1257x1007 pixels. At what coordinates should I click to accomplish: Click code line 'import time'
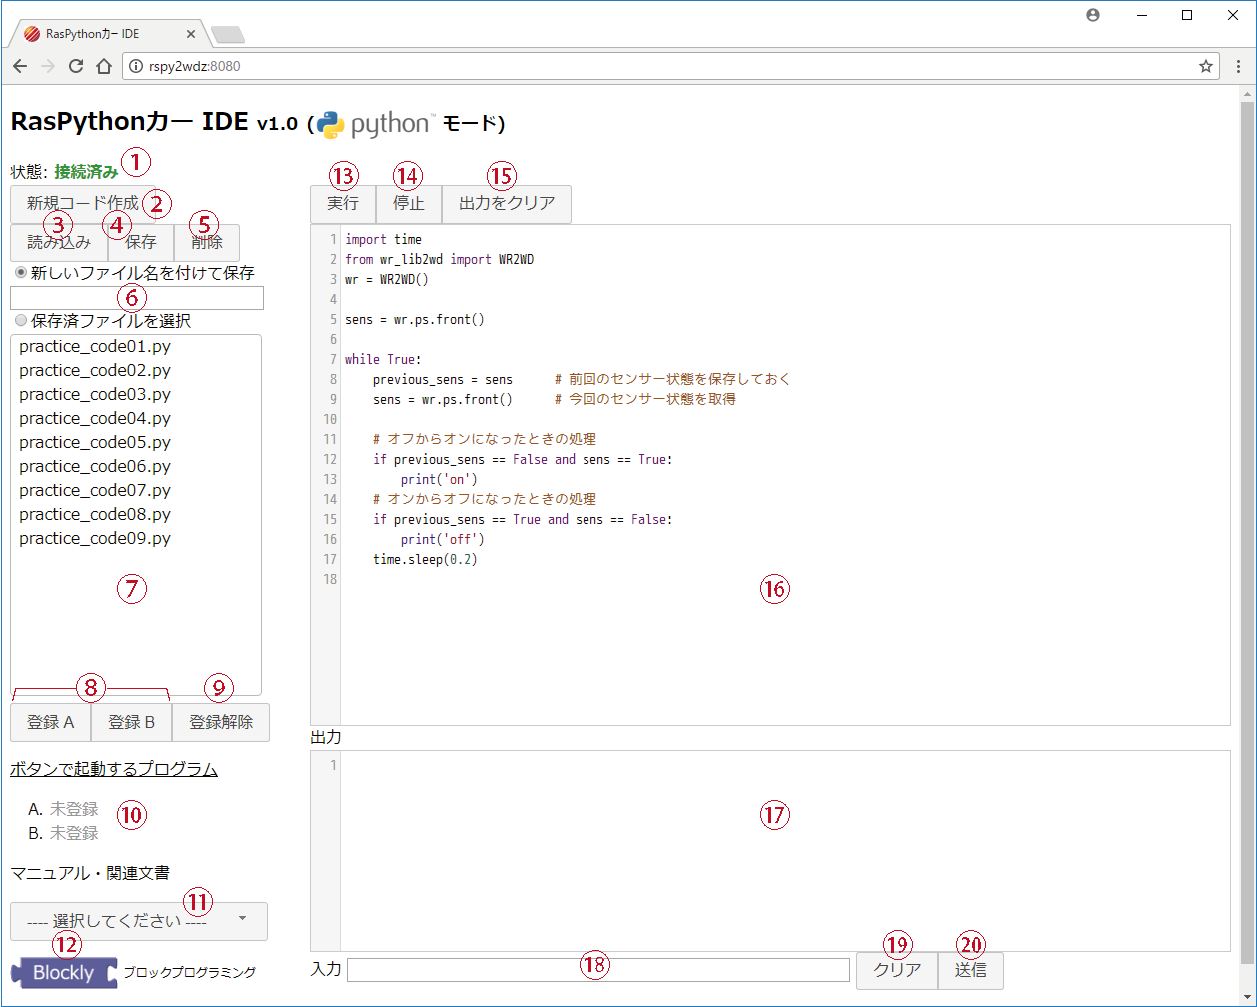[383, 239]
